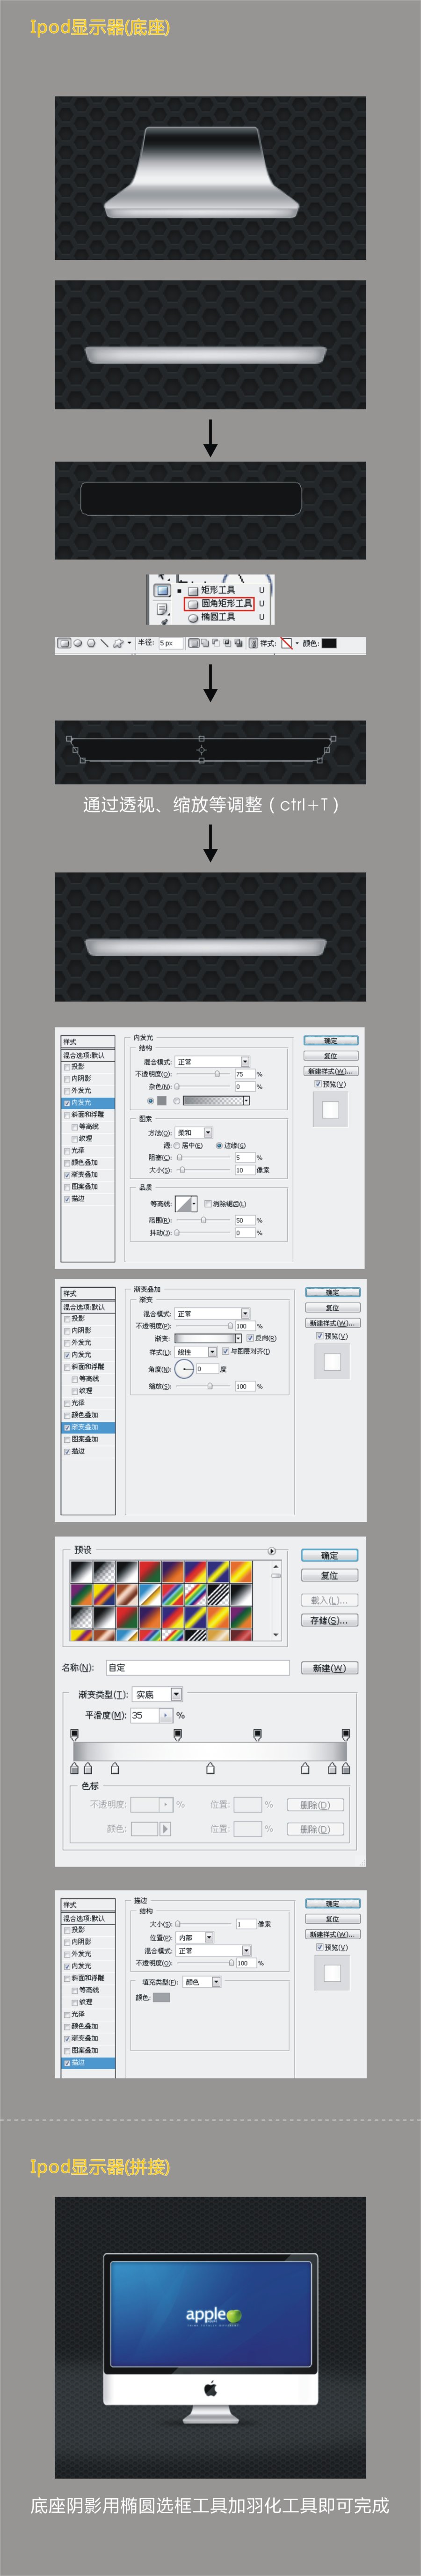Expand gradient picker arrow in Inner Glow structure

pos(246,1101)
